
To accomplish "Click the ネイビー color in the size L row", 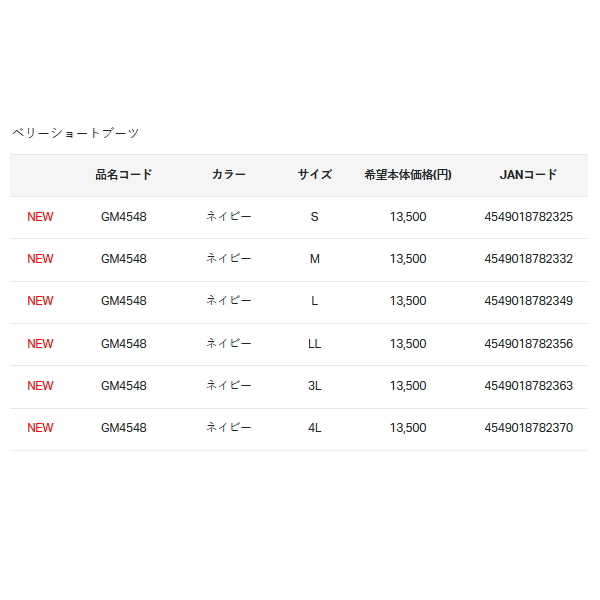I will (229, 301).
